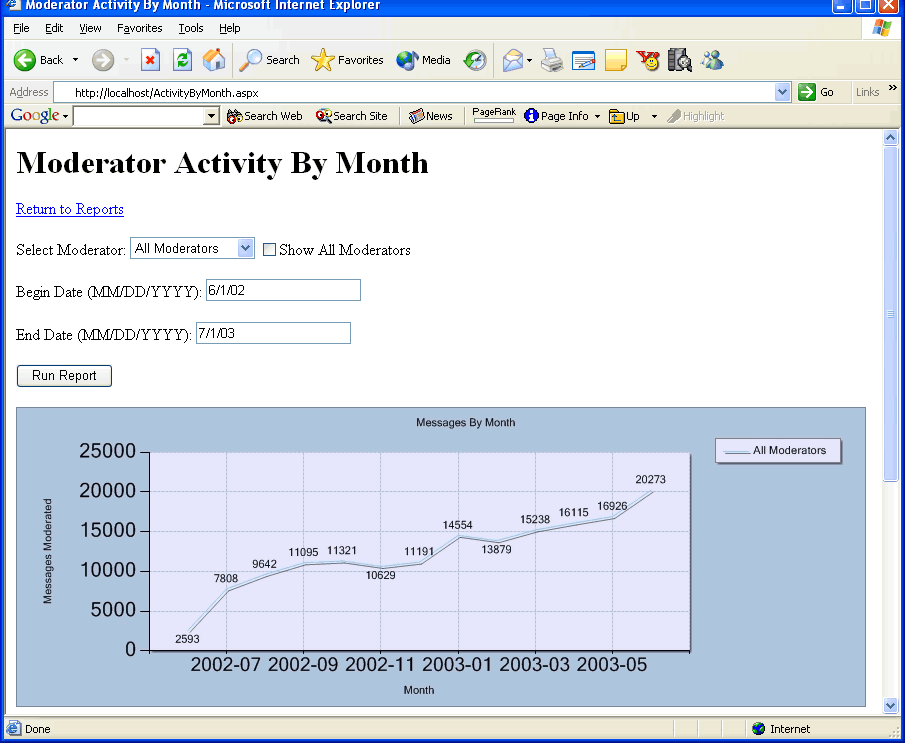Click the Up folder button
905x743 pixels.
[624, 116]
